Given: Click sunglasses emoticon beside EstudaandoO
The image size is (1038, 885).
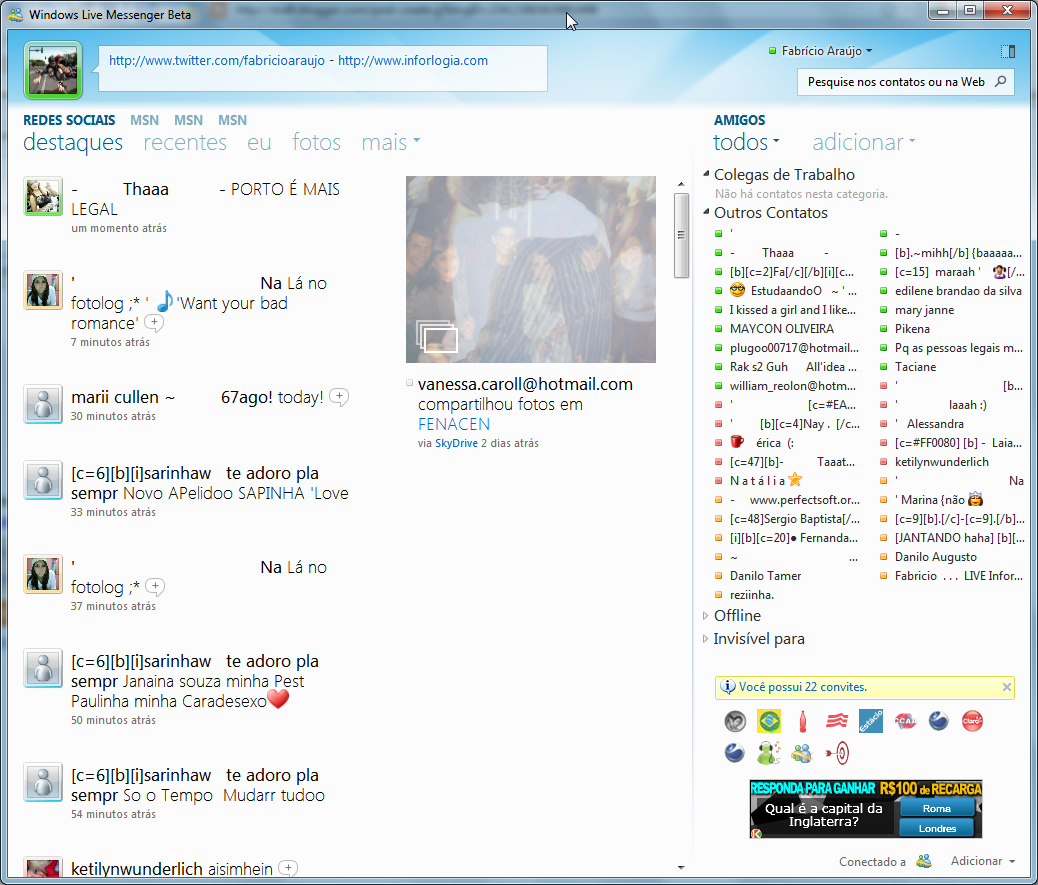Looking at the screenshot, I should 737,290.
